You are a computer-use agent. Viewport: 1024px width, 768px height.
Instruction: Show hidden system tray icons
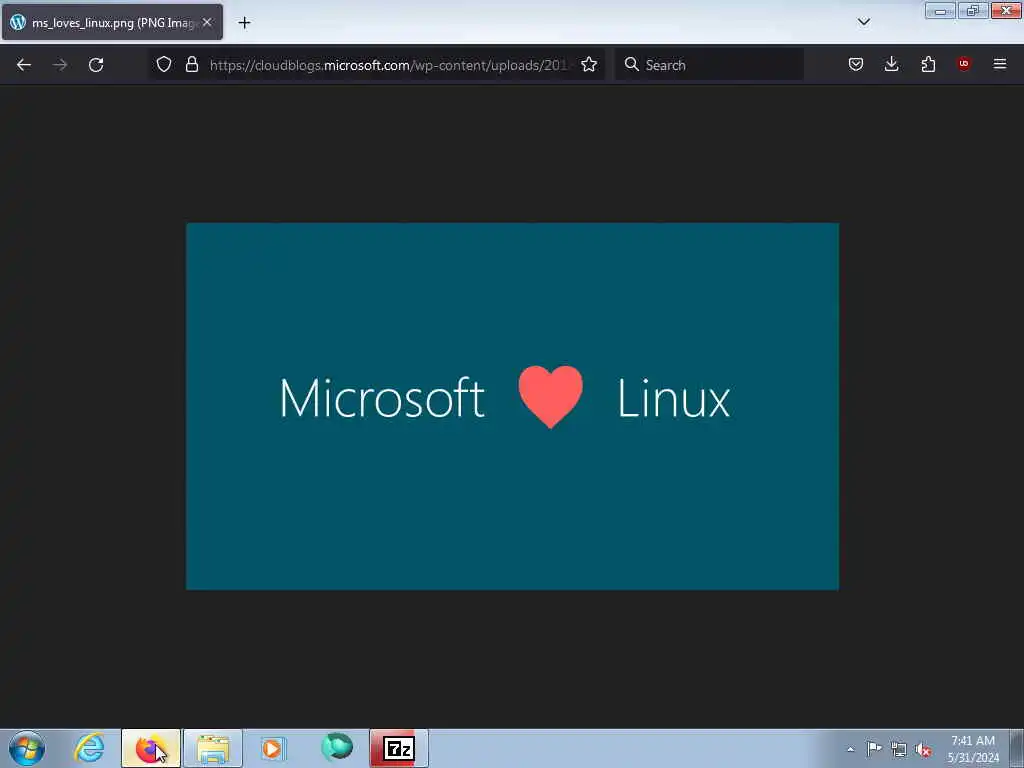[850, 749]
